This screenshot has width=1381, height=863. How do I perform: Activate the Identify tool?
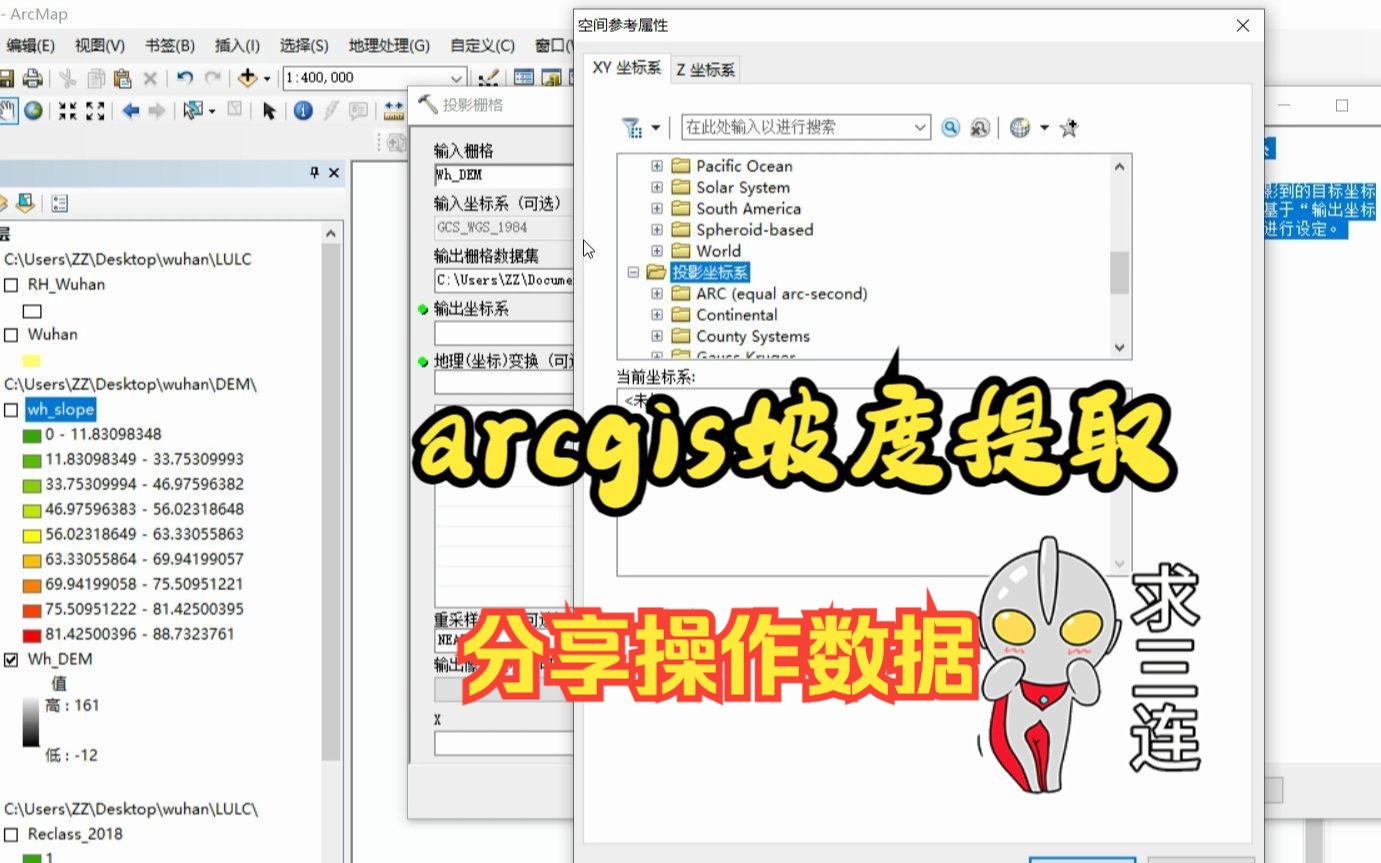pos(303,110)
